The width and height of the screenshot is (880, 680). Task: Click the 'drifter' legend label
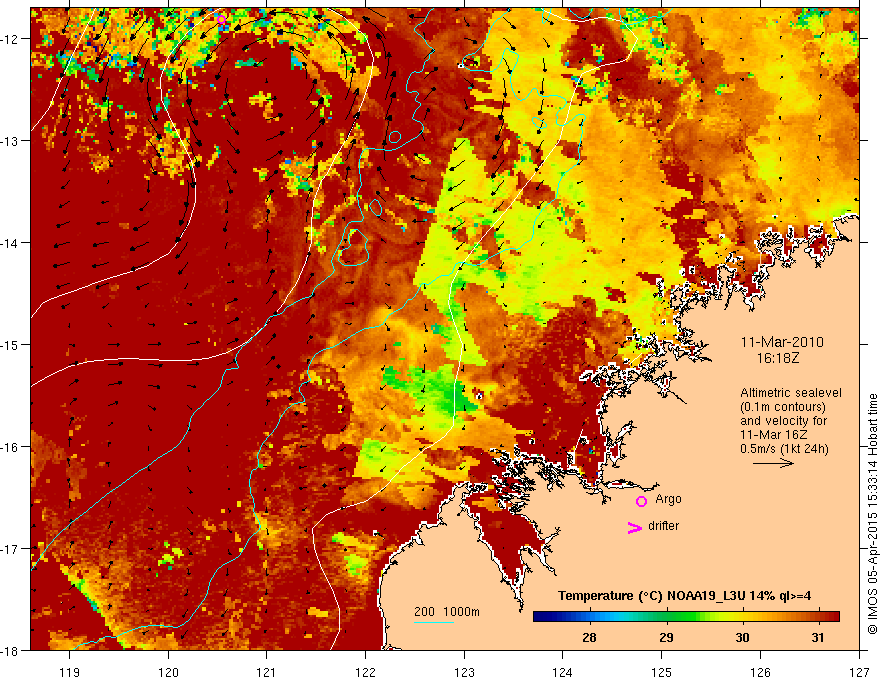point(663,526)
